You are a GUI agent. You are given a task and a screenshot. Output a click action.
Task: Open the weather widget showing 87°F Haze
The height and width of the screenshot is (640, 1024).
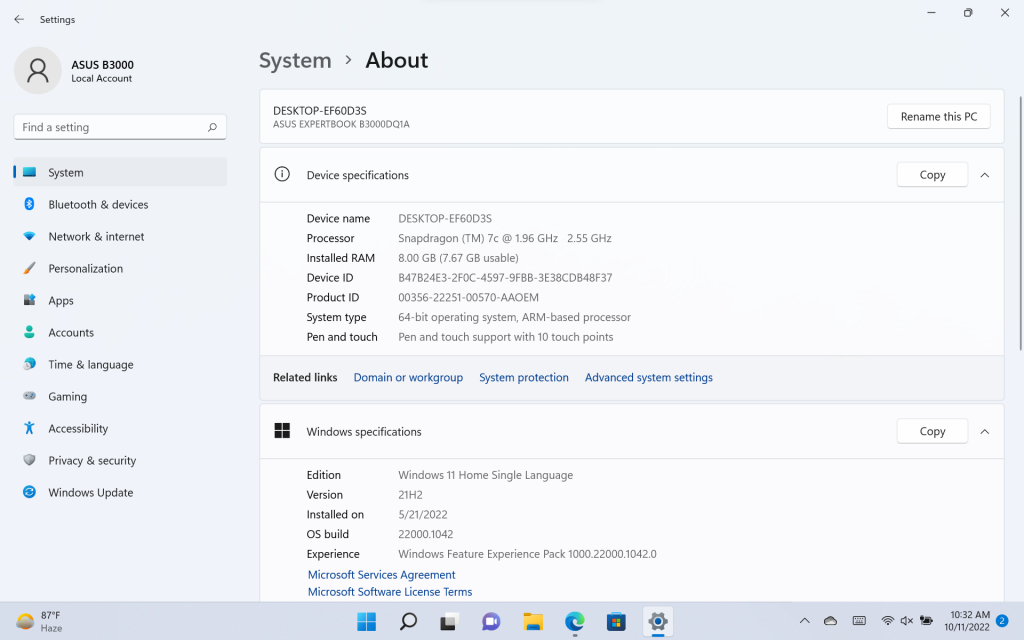coord(39,621)
